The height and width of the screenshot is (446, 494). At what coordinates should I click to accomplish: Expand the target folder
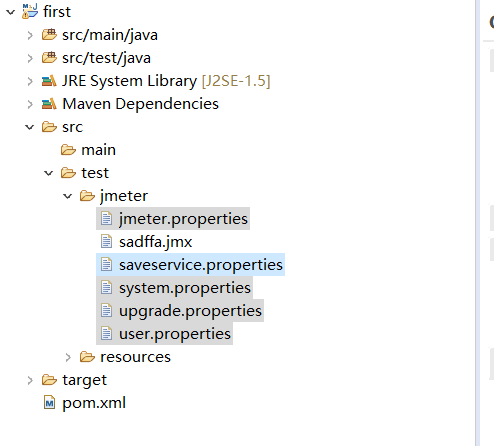coord(30,380)
